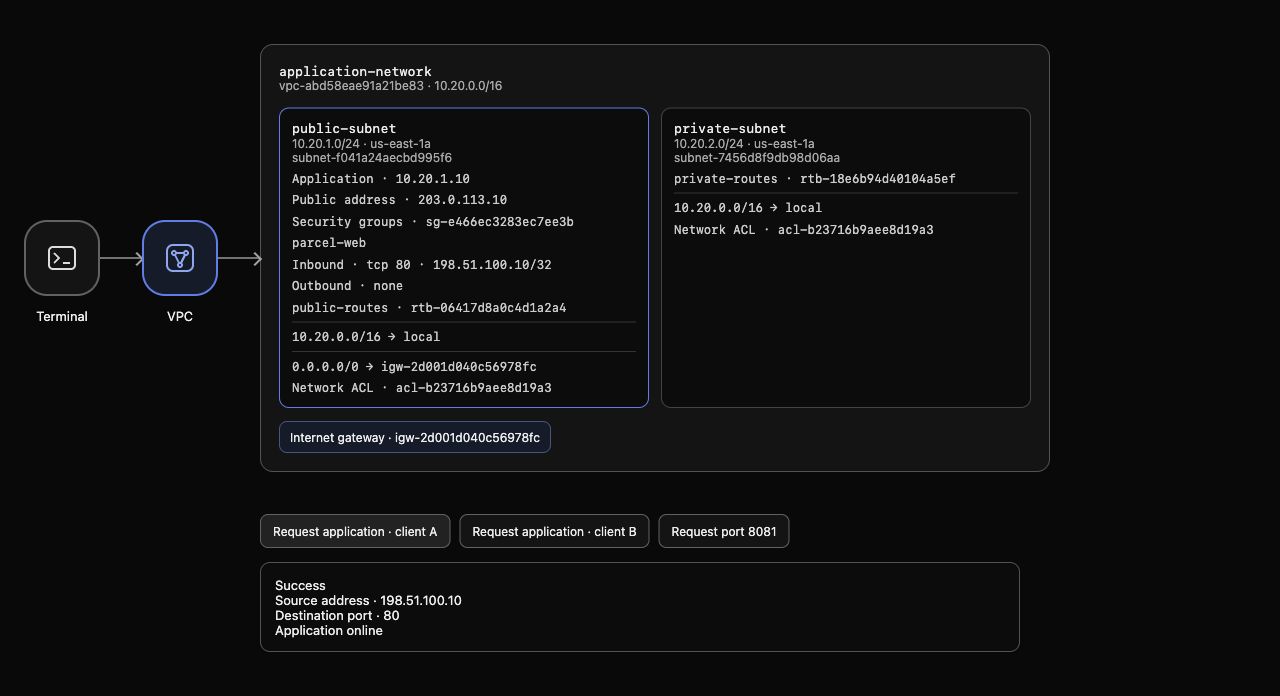Click the parcel-web security group name
Screen dimensions: 1280x696
[x=329, y=243]
